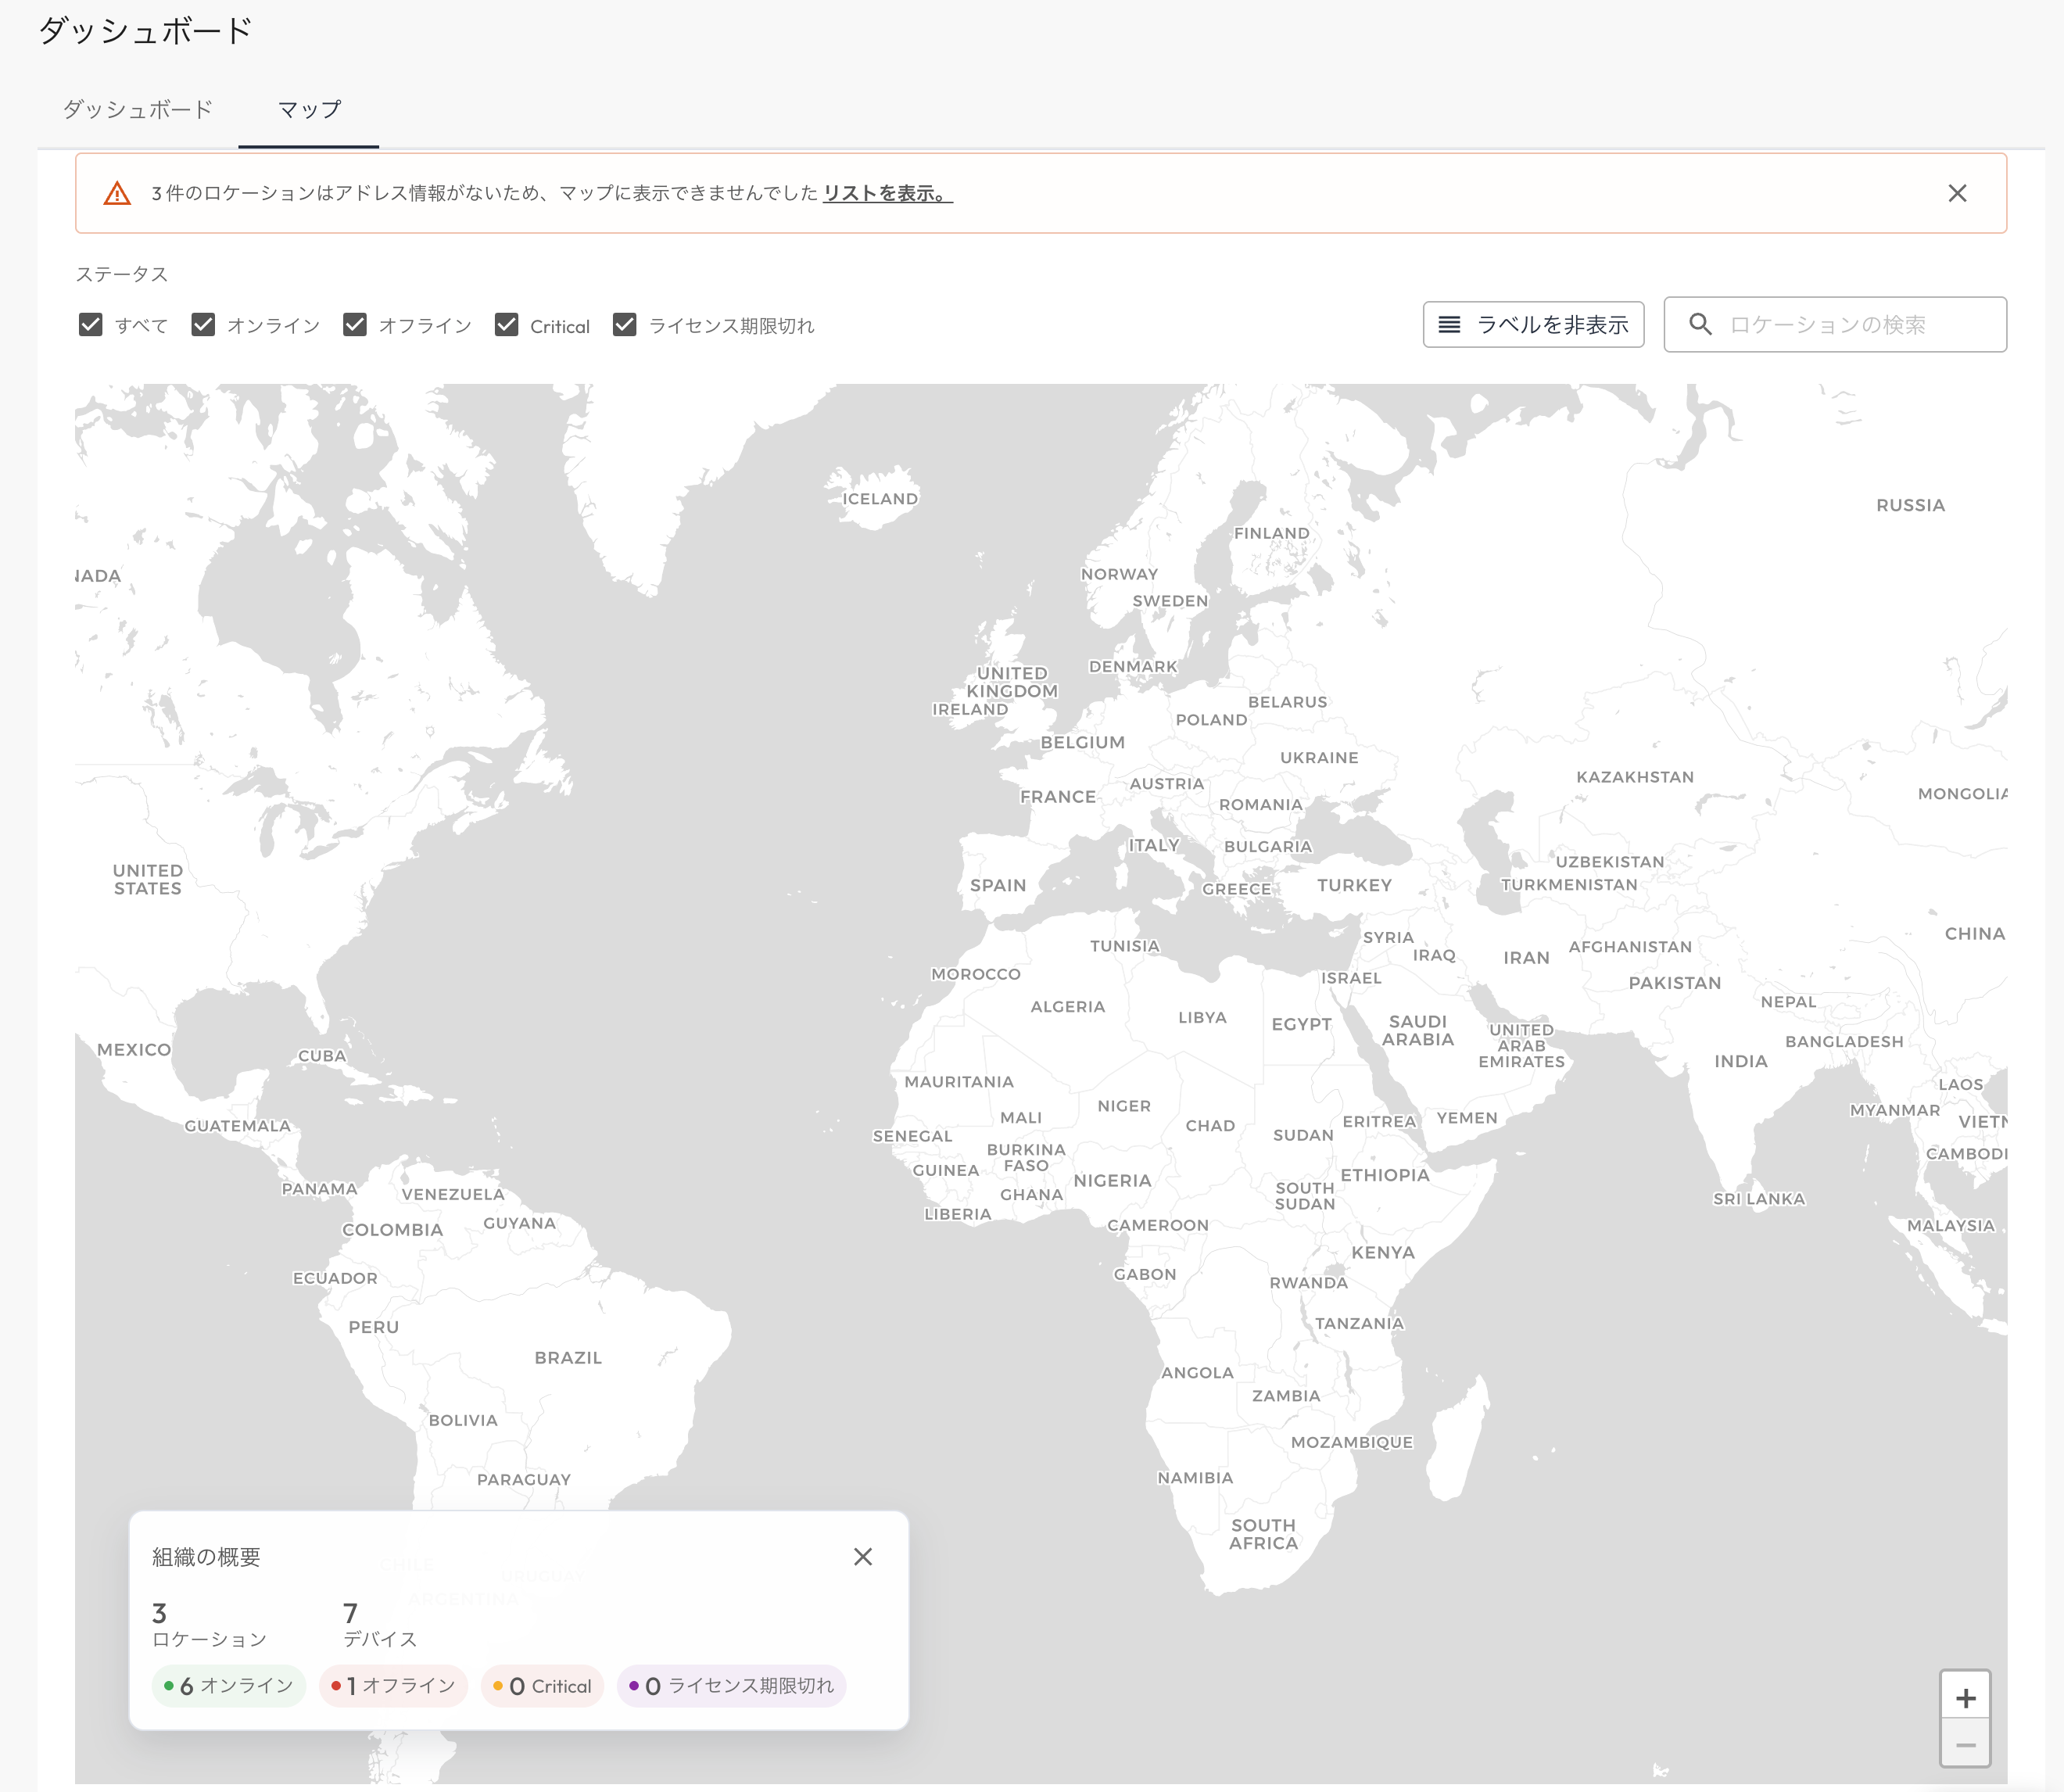This screenshot has height=1792, width=2064.
Task: Click the INDIA label on the map
Action: pyautogui.click(x=1741, y=1061)
